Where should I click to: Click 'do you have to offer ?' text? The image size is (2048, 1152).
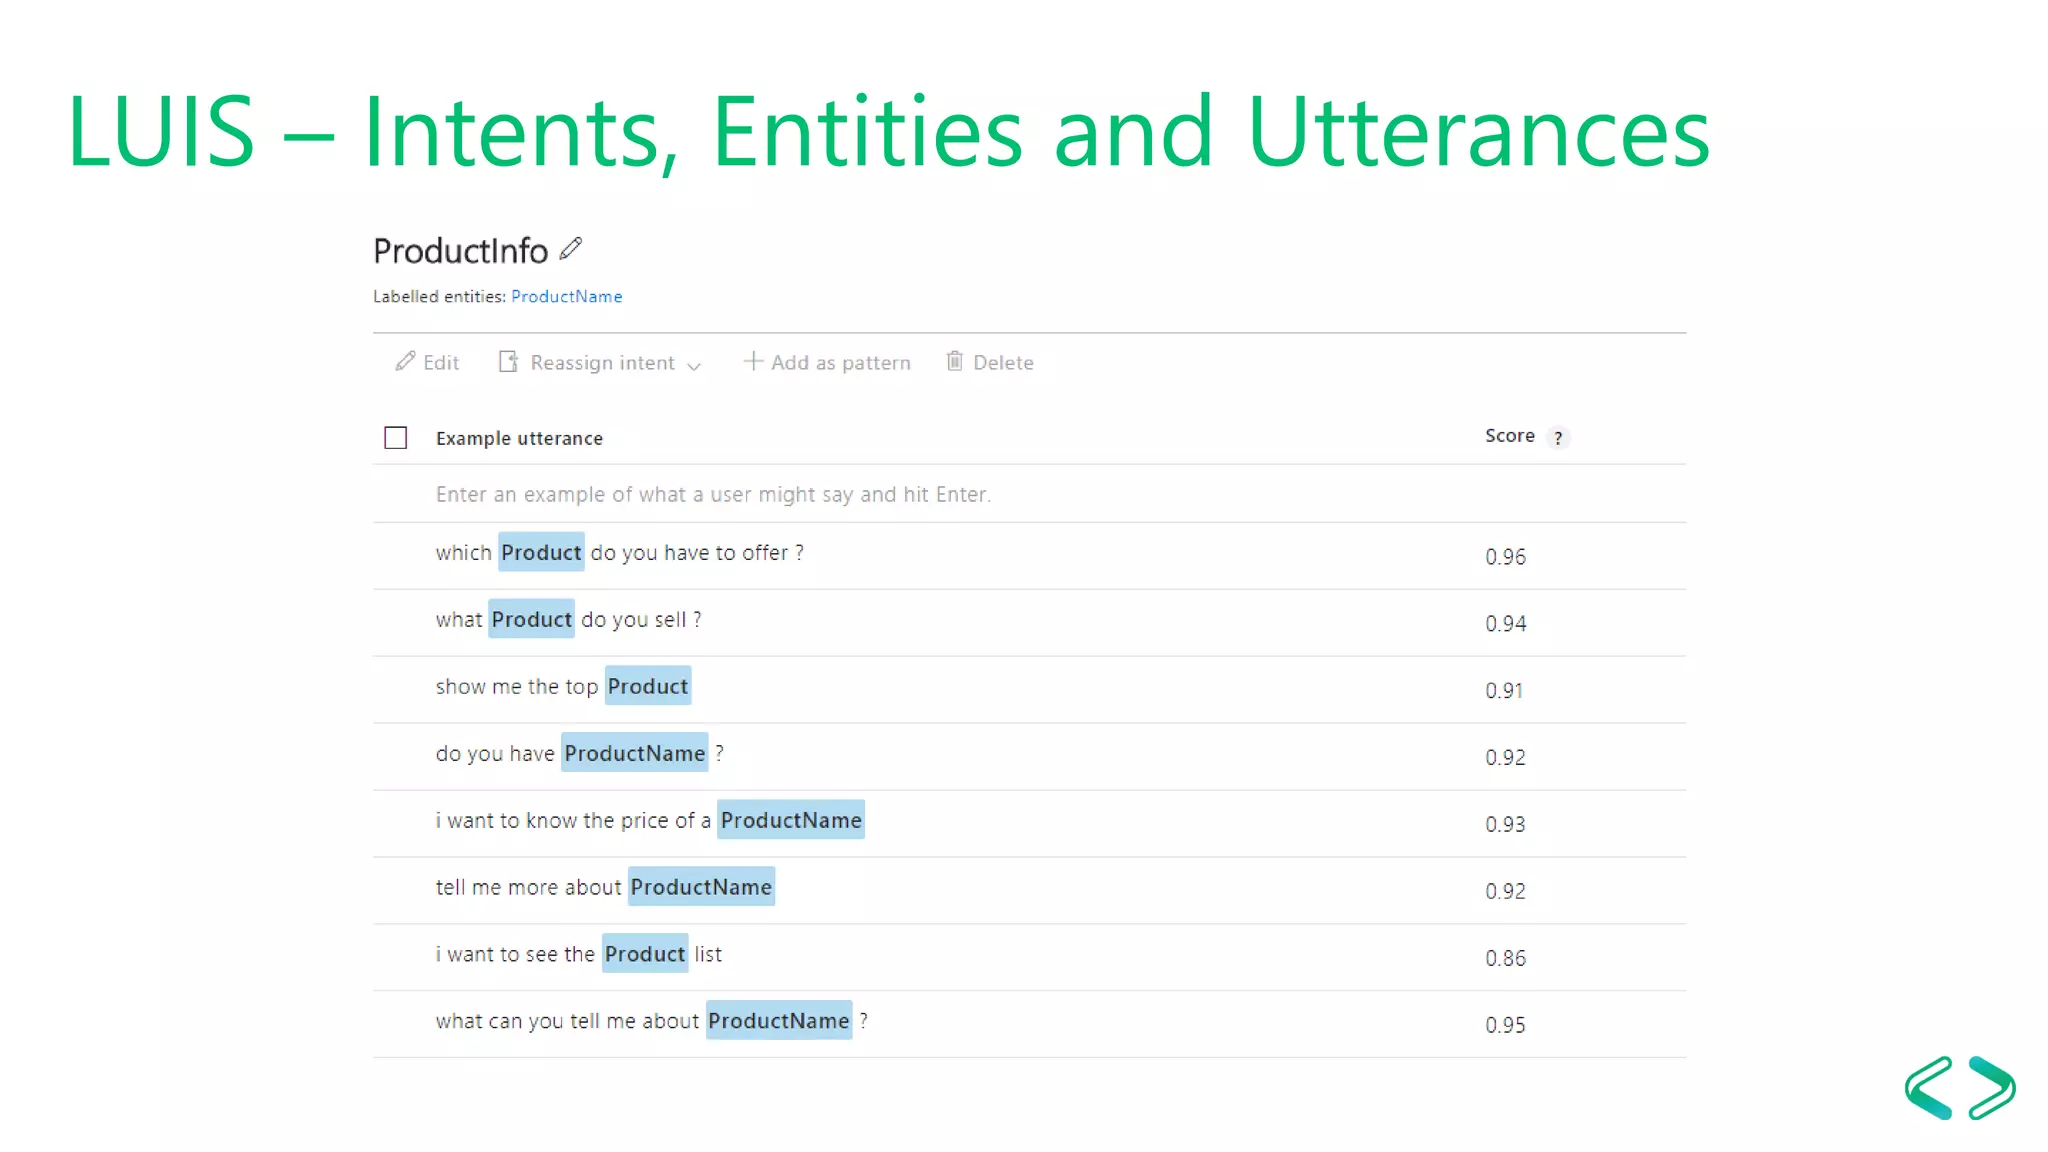point(697,553)
